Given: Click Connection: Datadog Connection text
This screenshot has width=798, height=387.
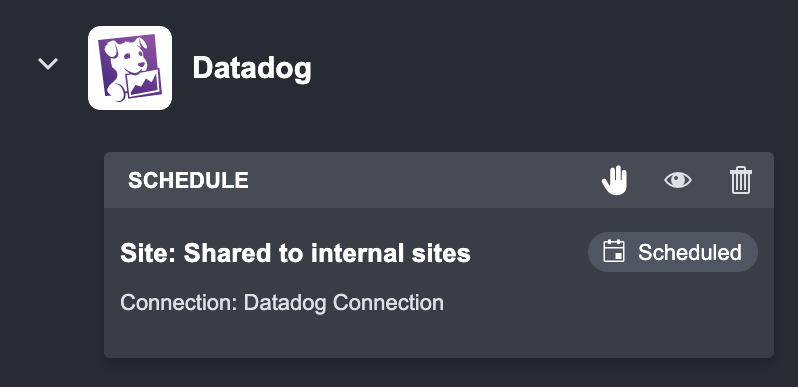Looking at the screenshot, I should pos(282,302).
